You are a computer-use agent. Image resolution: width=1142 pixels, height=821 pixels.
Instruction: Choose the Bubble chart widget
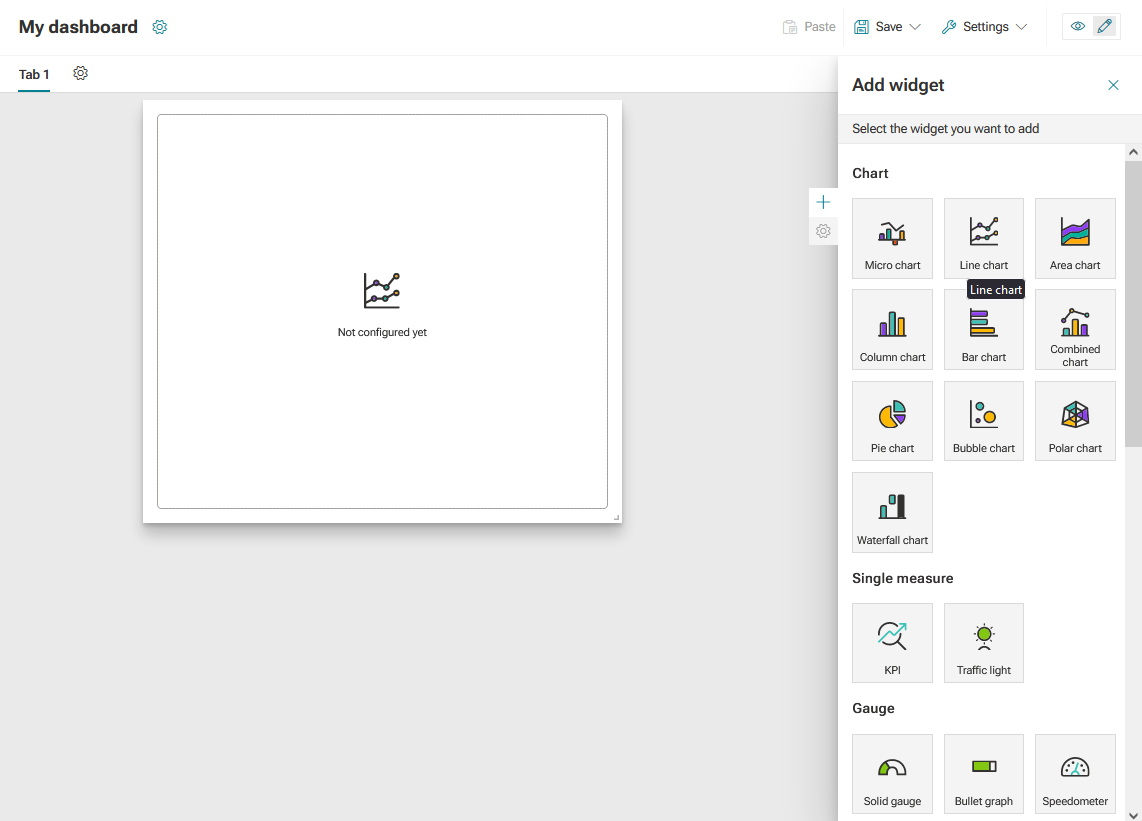point(983,421)
